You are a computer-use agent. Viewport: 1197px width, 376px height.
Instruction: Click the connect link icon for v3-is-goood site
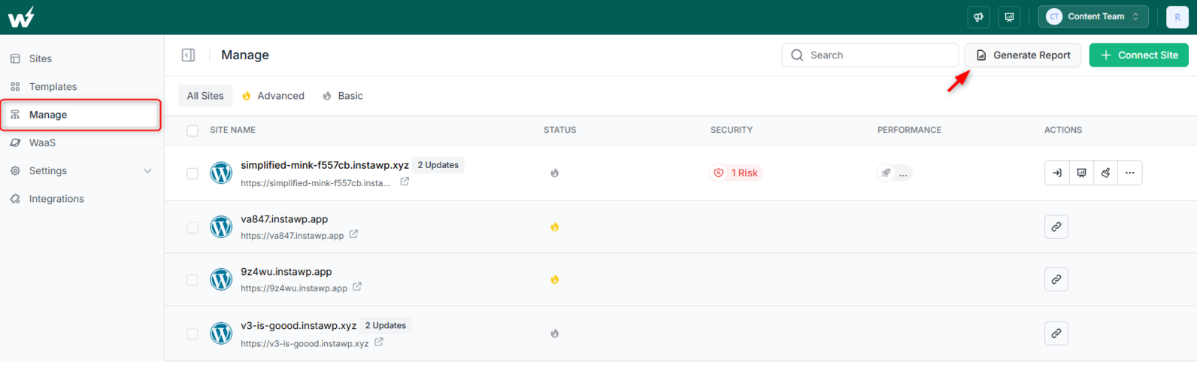point(1057,333)
